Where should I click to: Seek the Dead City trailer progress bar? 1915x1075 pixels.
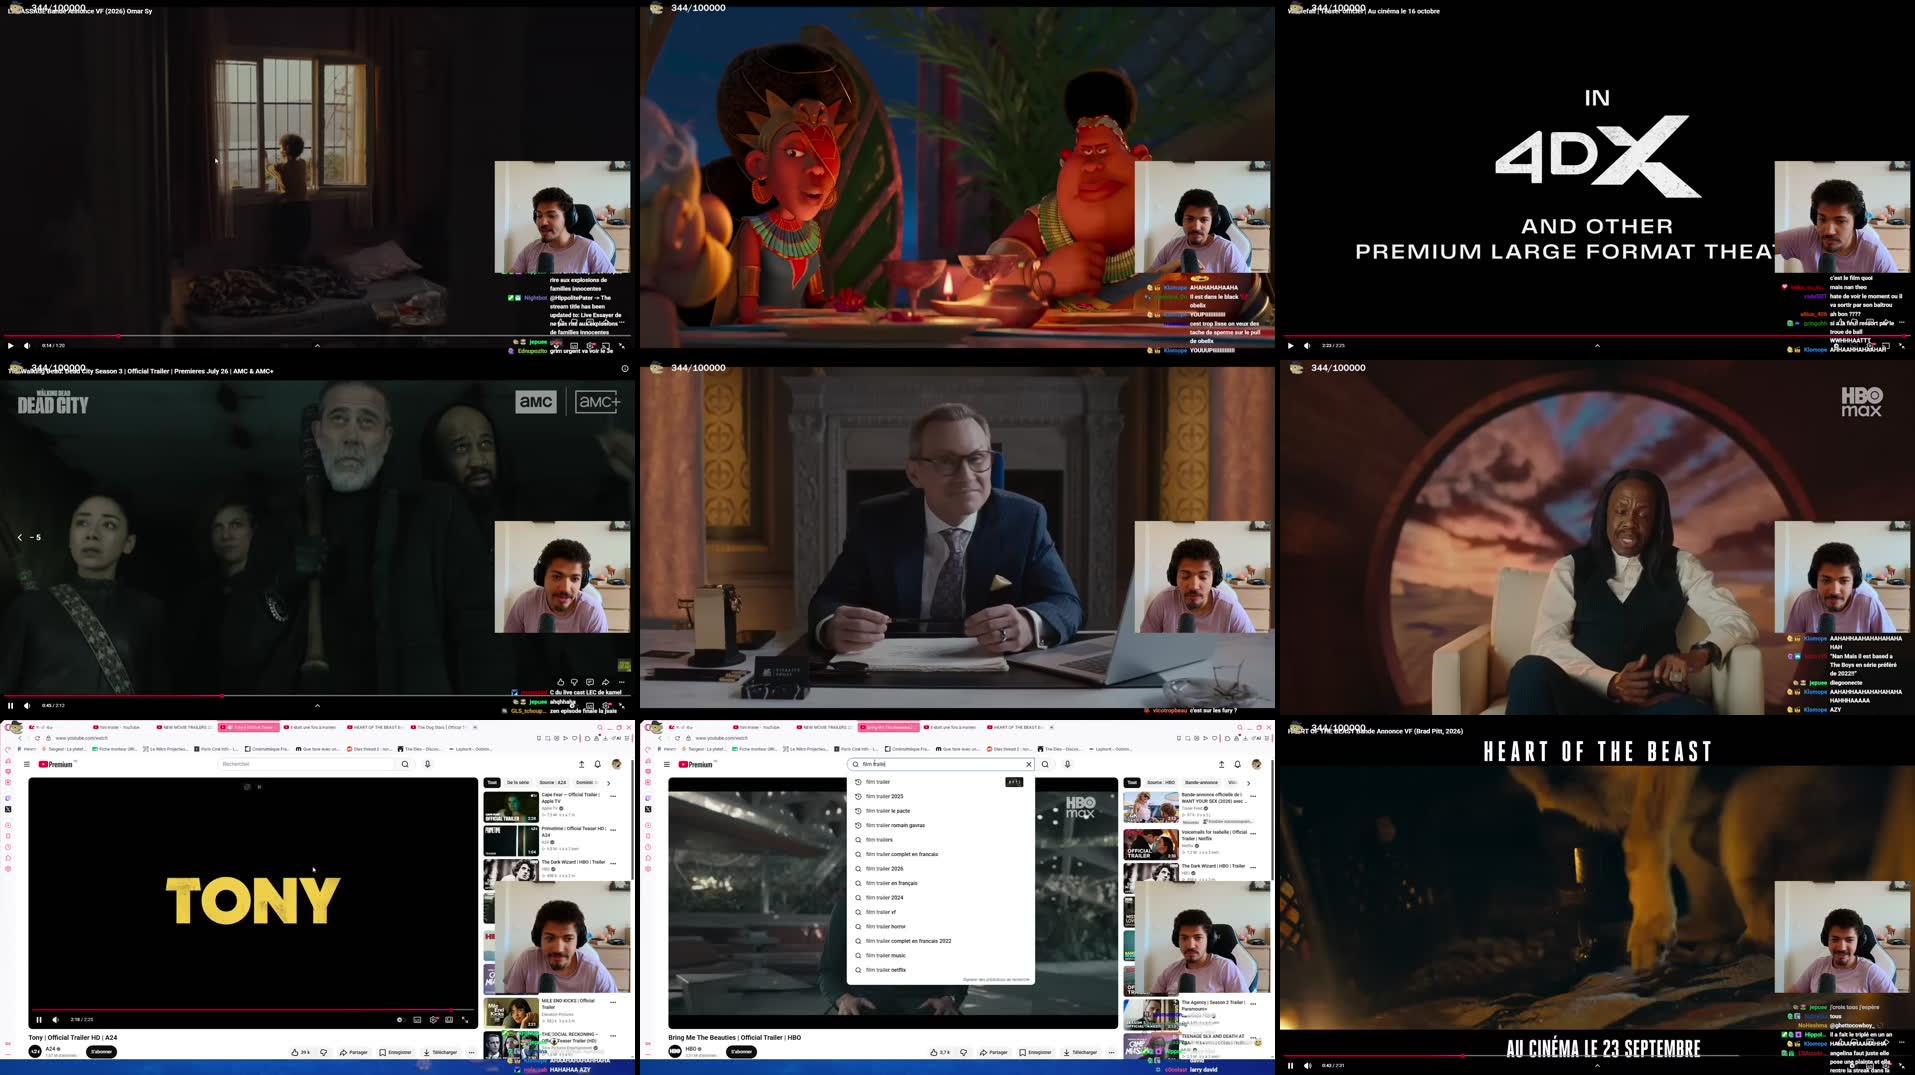[x=317, y=695]
